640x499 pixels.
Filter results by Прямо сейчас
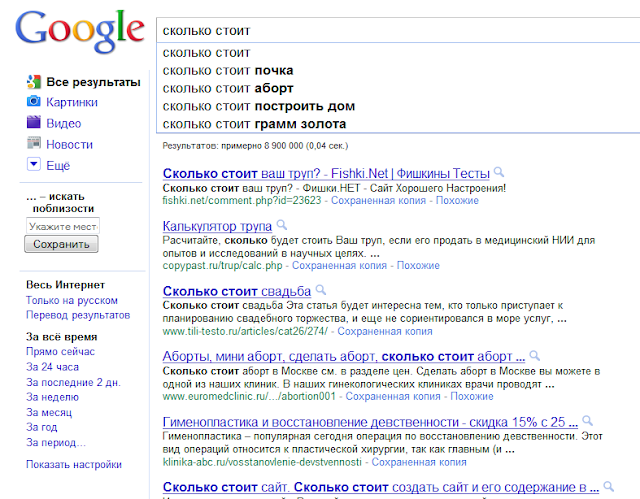pyautogui.click(x=60, y=351)
